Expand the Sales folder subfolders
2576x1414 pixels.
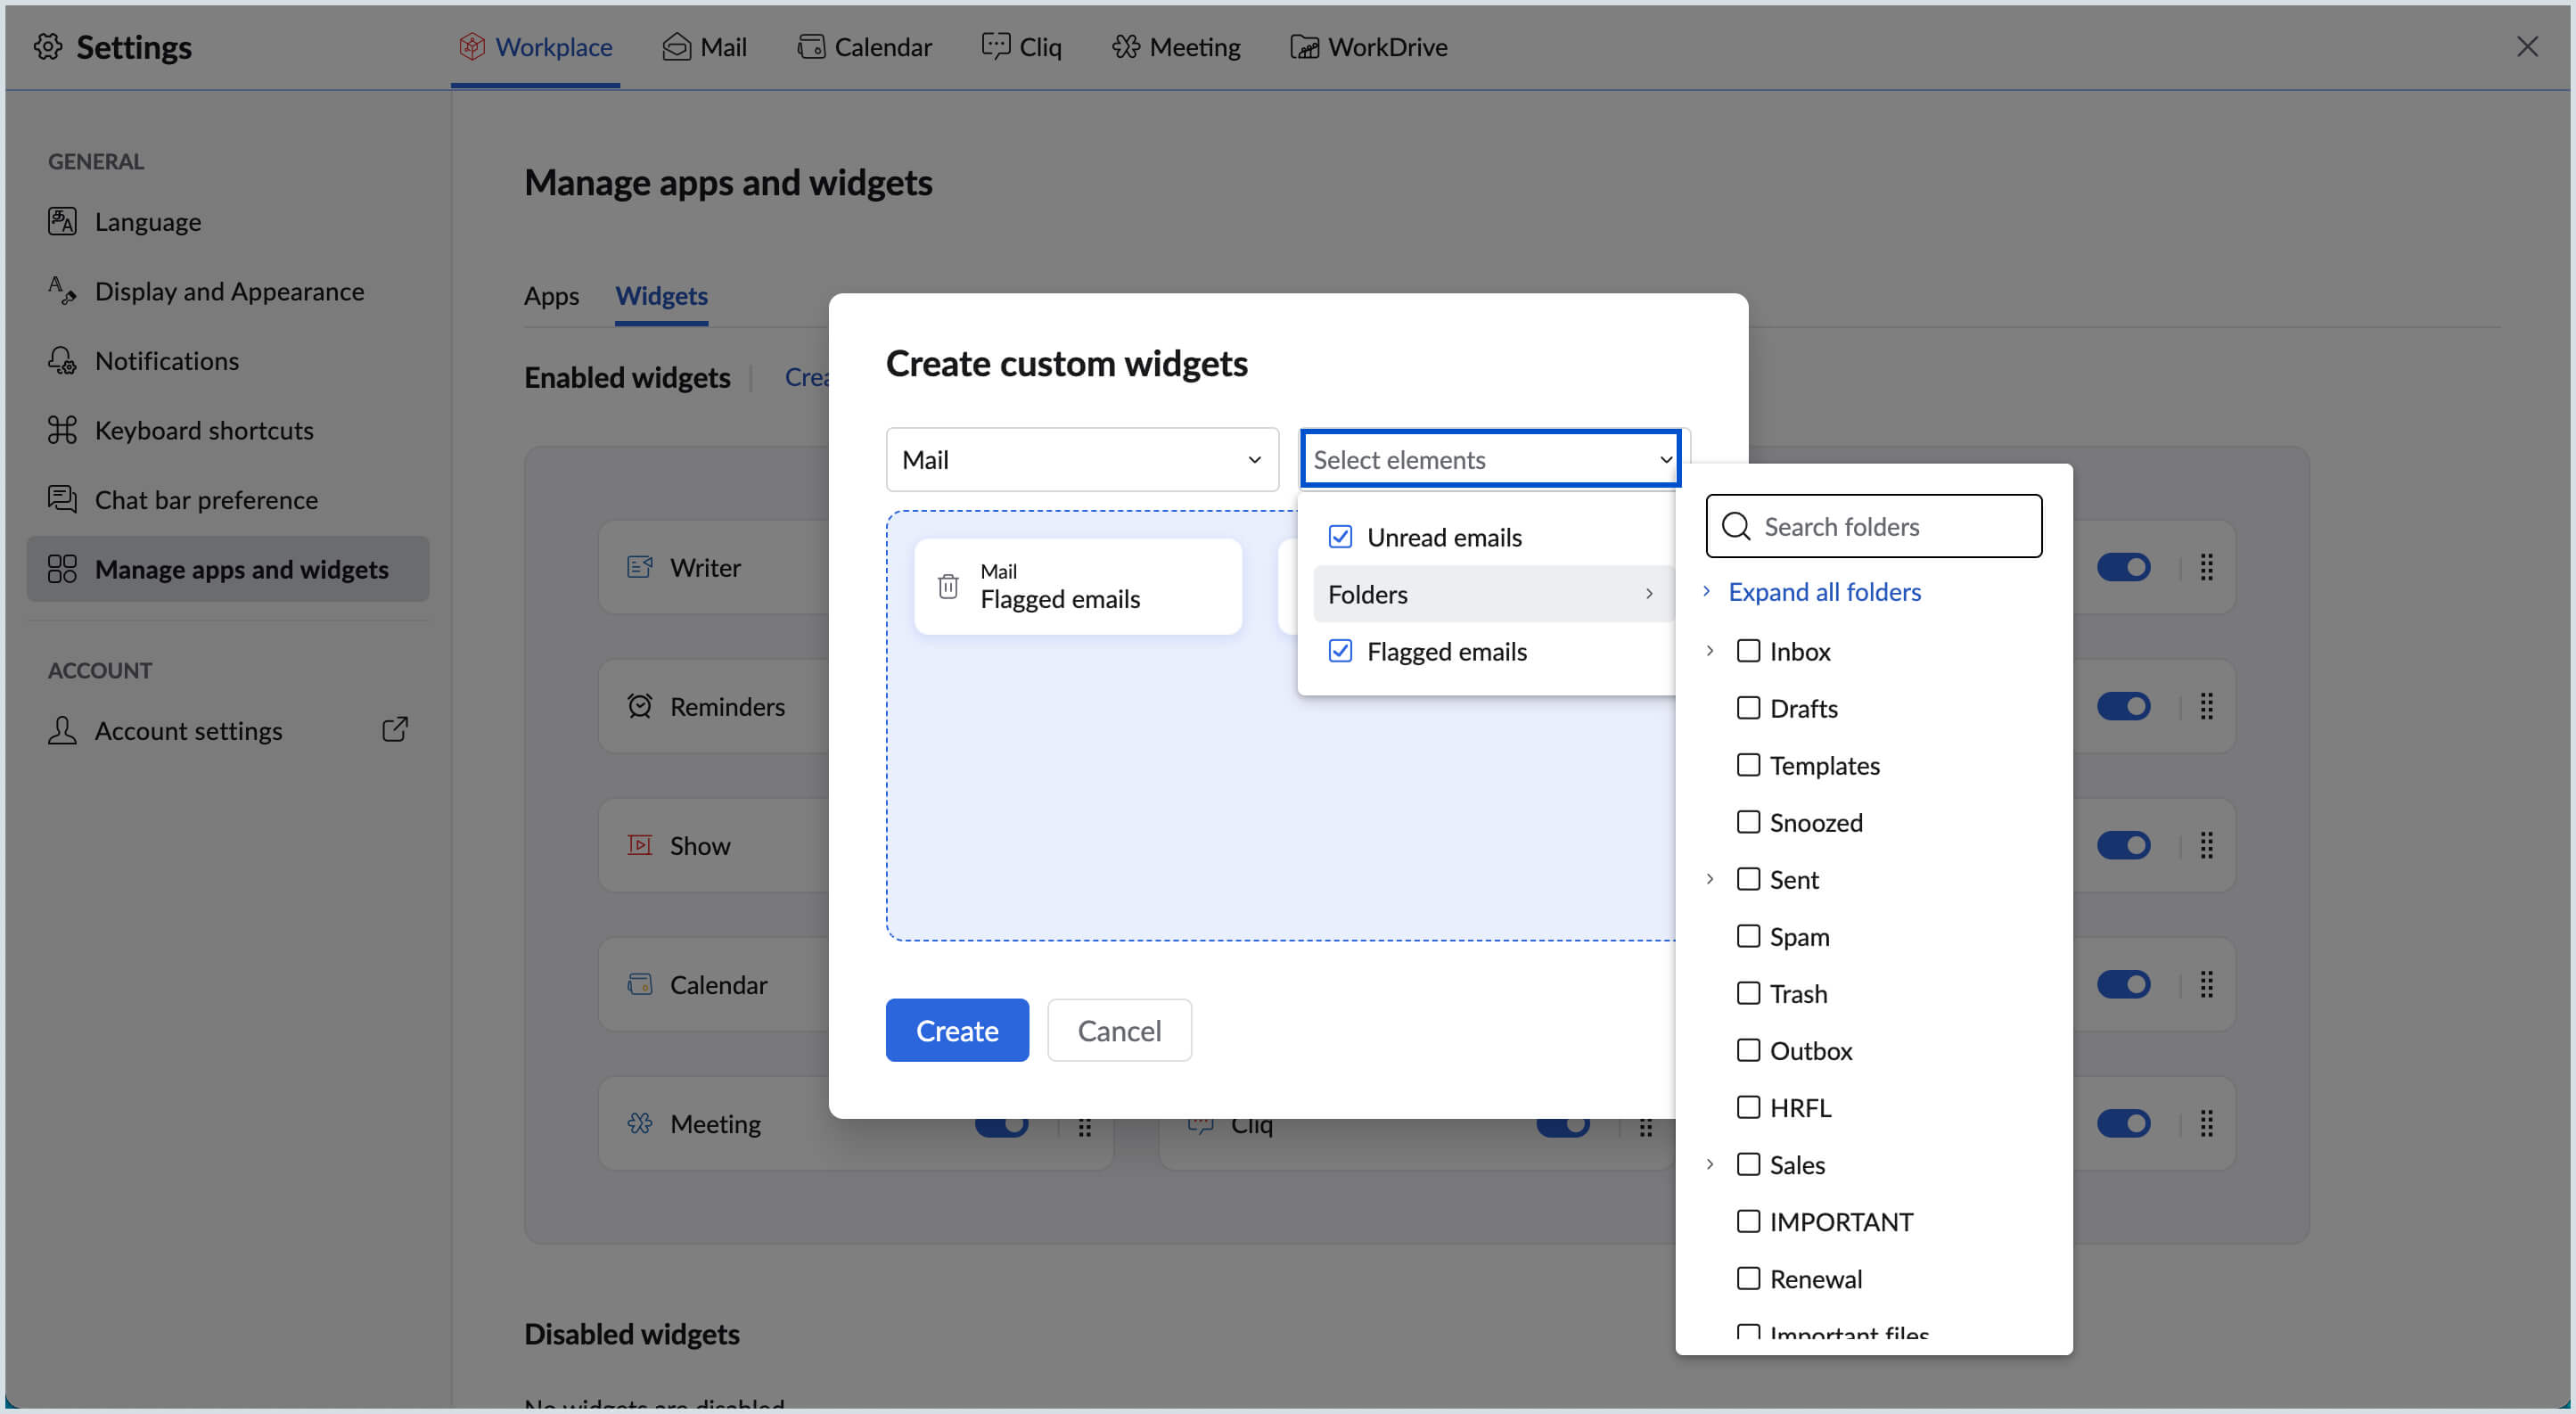(x=1710, y=1164)
